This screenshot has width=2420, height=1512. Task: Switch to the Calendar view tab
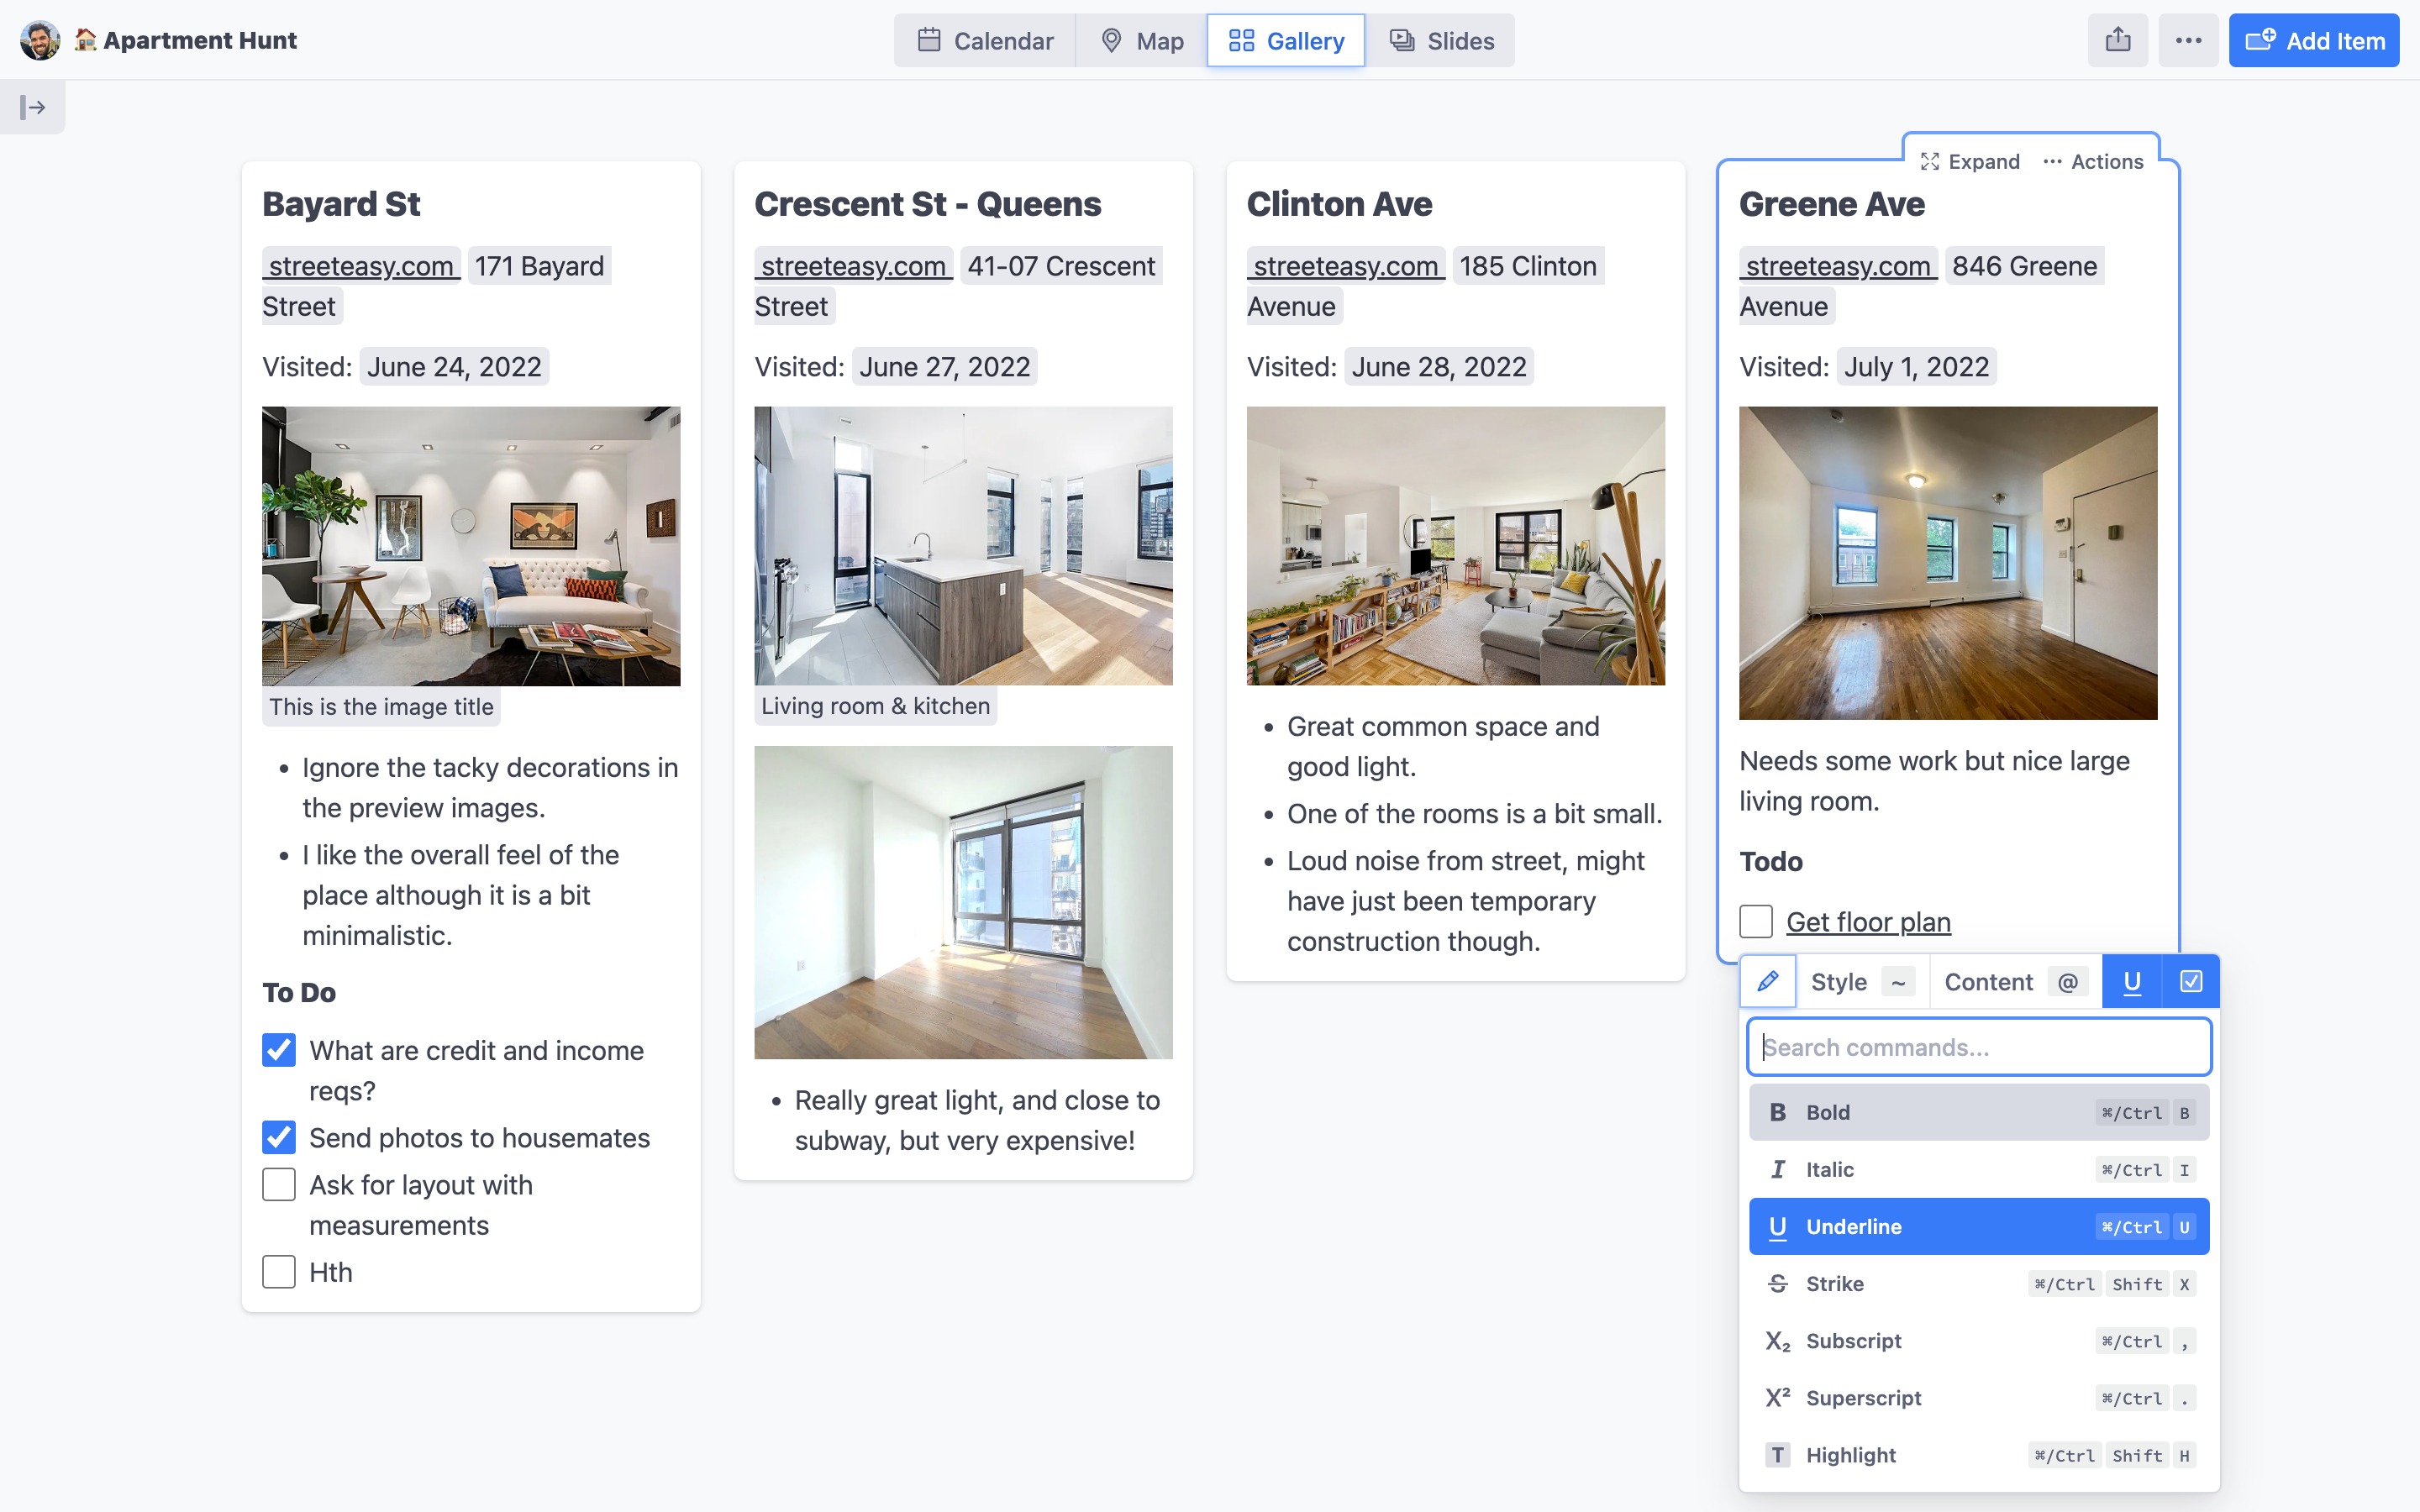[985, 40]
